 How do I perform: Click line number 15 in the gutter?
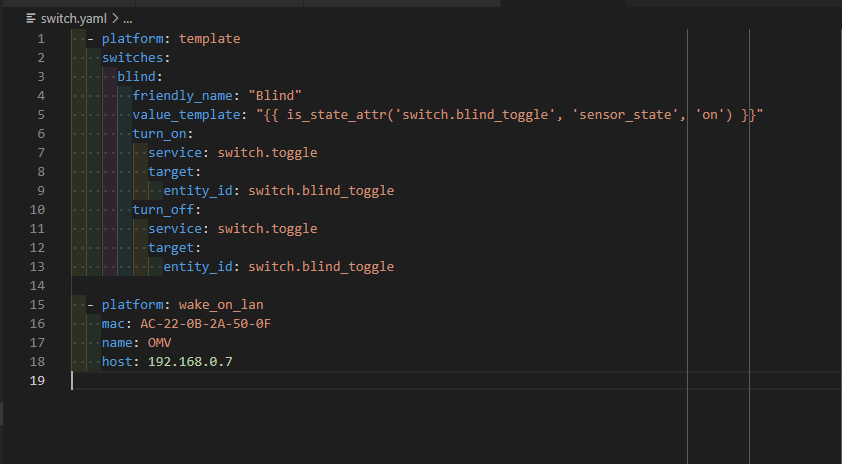[x=37, y=305]
